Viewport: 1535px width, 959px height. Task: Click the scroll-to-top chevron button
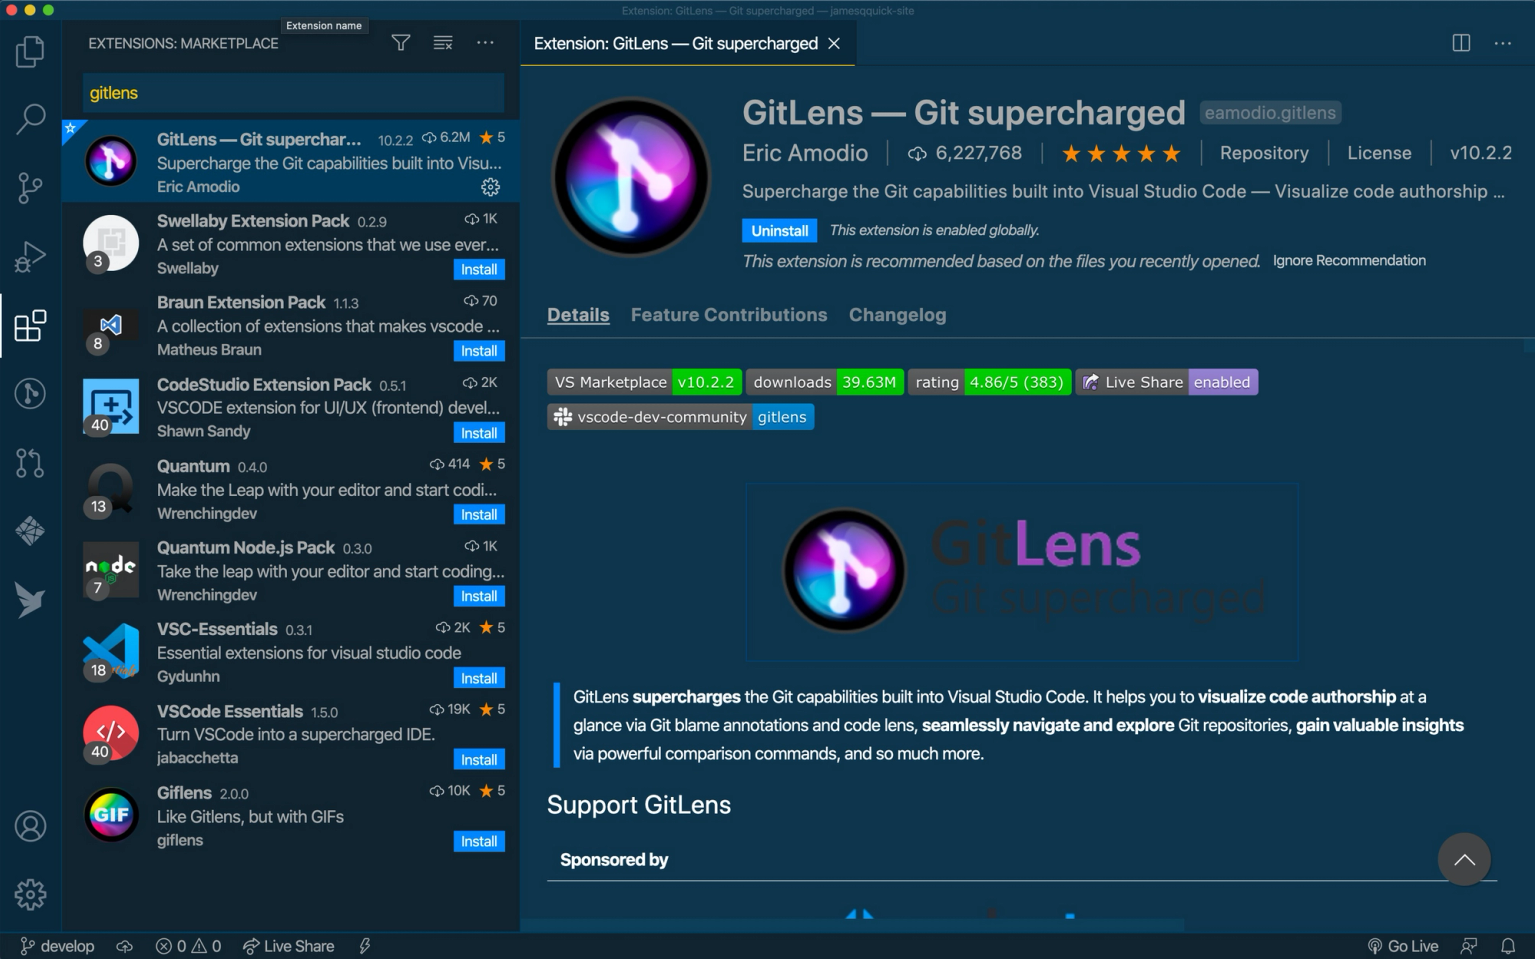1463,859
